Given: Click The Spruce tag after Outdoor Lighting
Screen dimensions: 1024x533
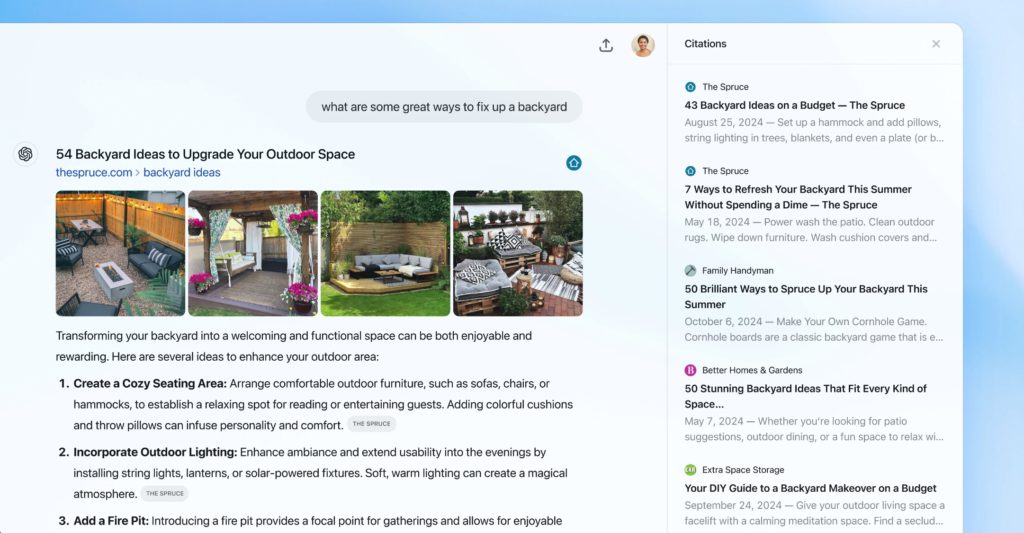Looking at the screenshot, I should (x=165, y=494).
